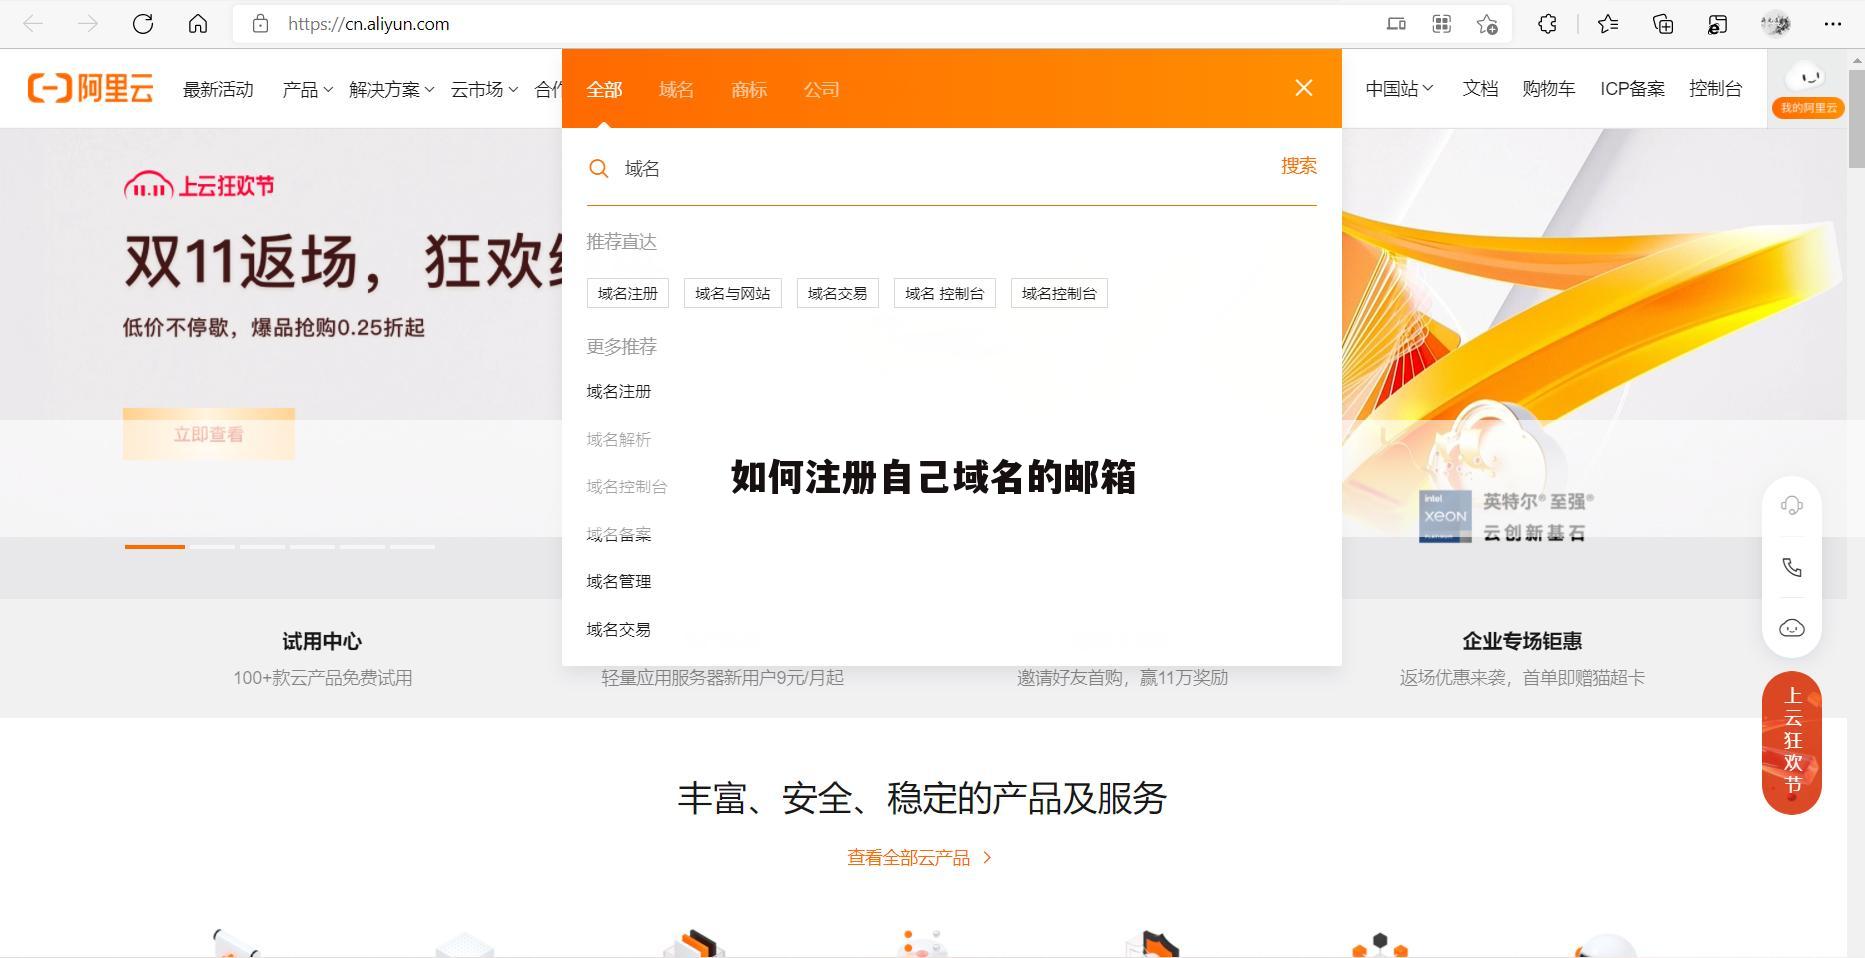Select 域名控制台 in 更多推荐 list
This screenshot has width=1865, height=958.
627,486
